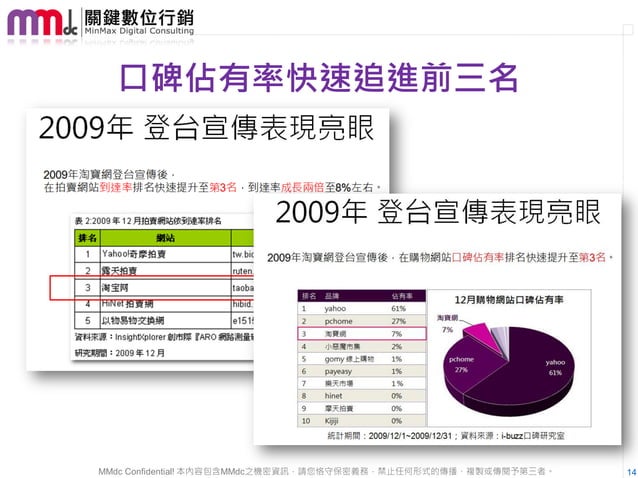Click the MinMax Digital Consulting caption
This screenshot has width=638, height=478.
(x=139, y=31)
